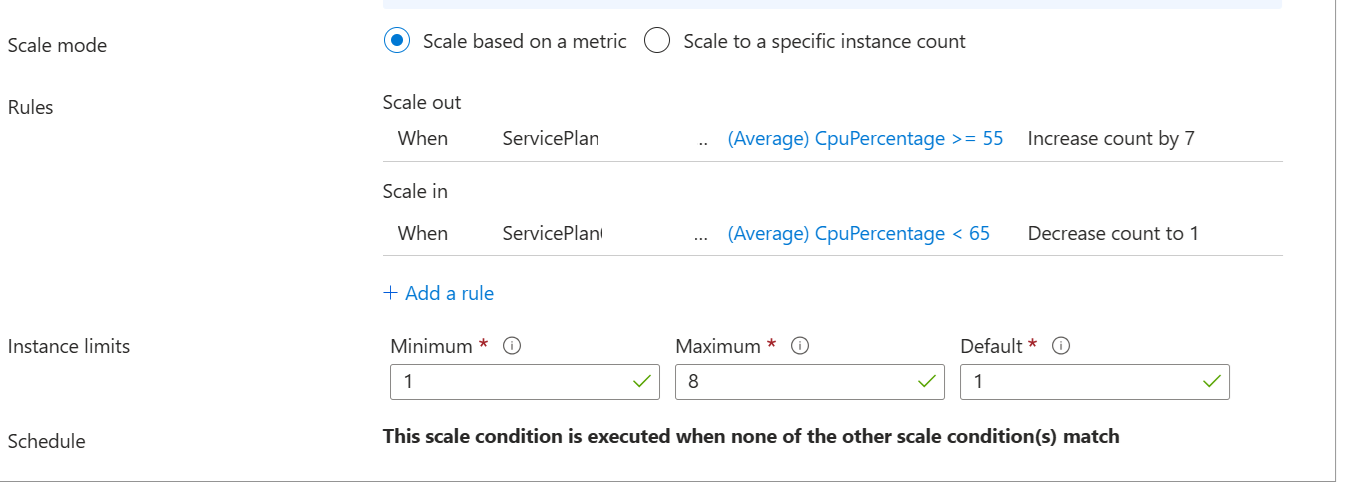Open the CpuPercentage < 65 scale-in rule

[858, 234]
